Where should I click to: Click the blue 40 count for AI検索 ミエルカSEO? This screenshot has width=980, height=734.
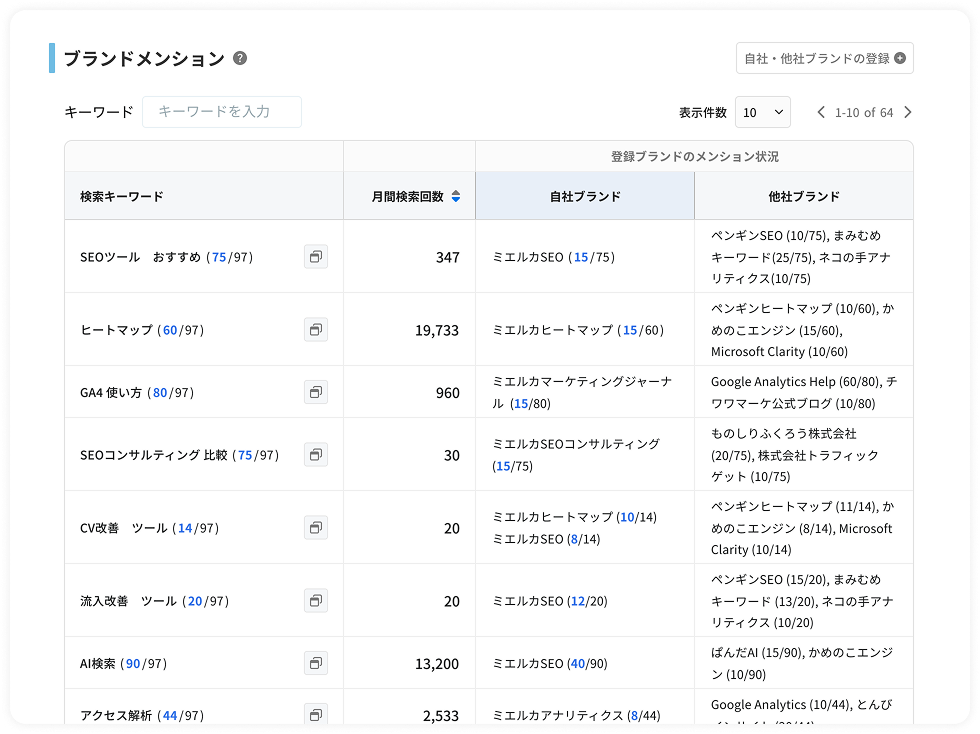(577, 663)
